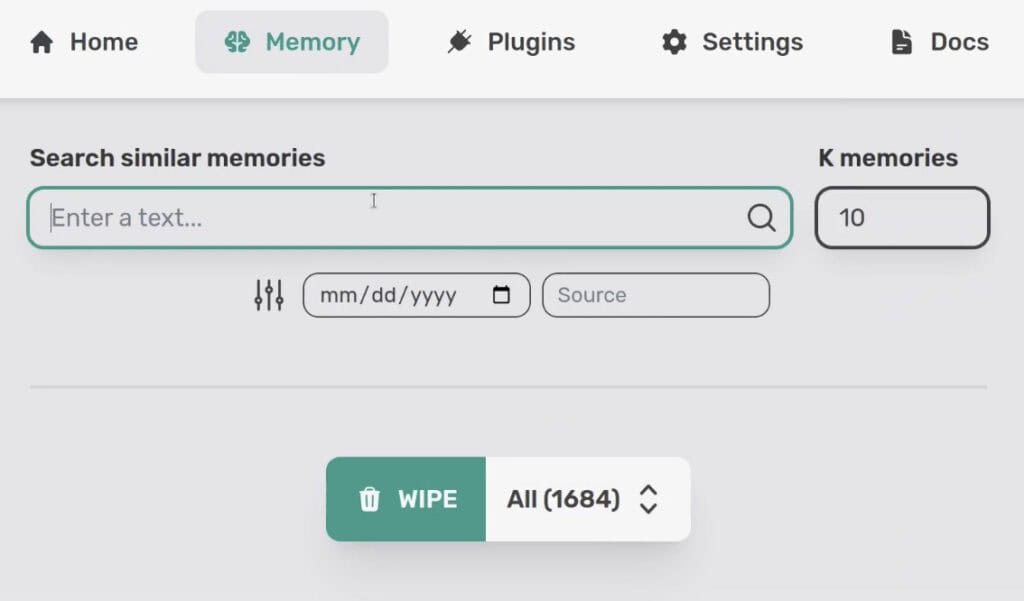
Task: Click the Home house icon
Action: [41, 43]
